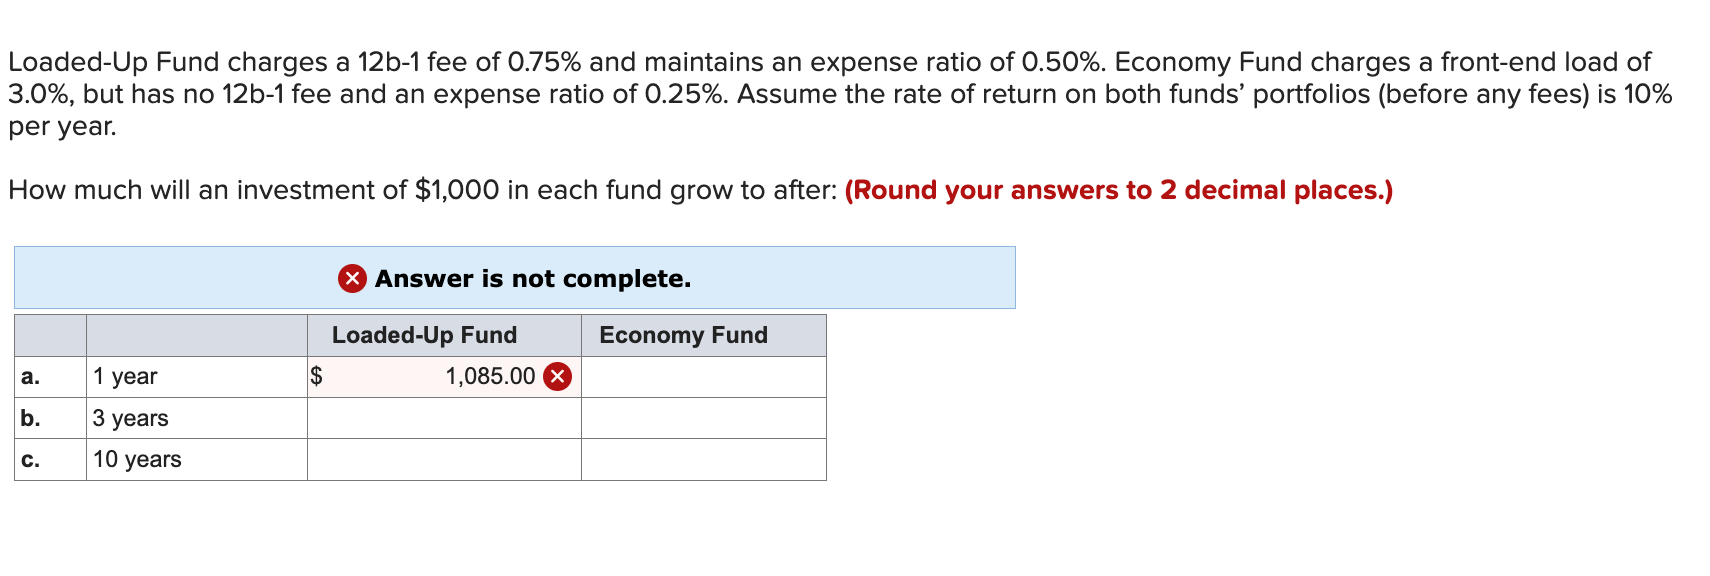The image size is (1710, 576).
Task: Click the empty table corner cell above row a
Action: pyautogui.click(x=50, y=335)
